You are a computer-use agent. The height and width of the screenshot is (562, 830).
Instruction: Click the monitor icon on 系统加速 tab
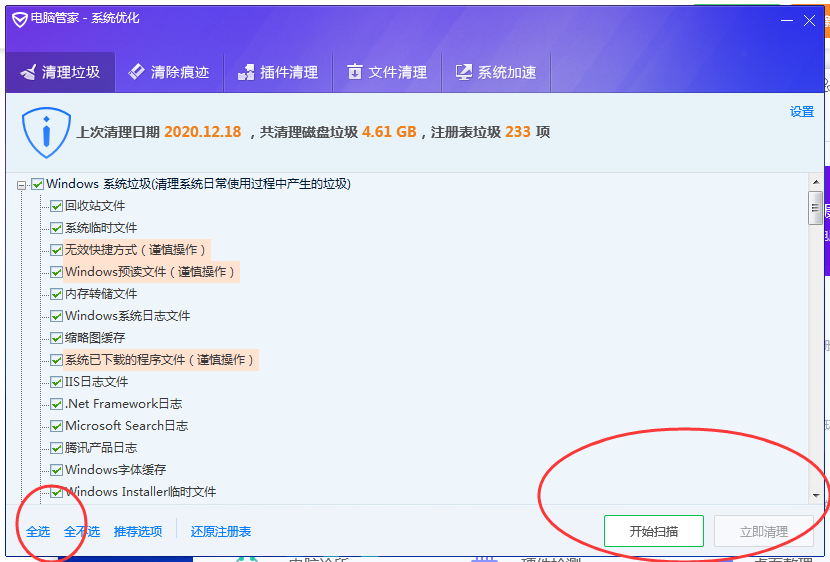coord(463,72)
